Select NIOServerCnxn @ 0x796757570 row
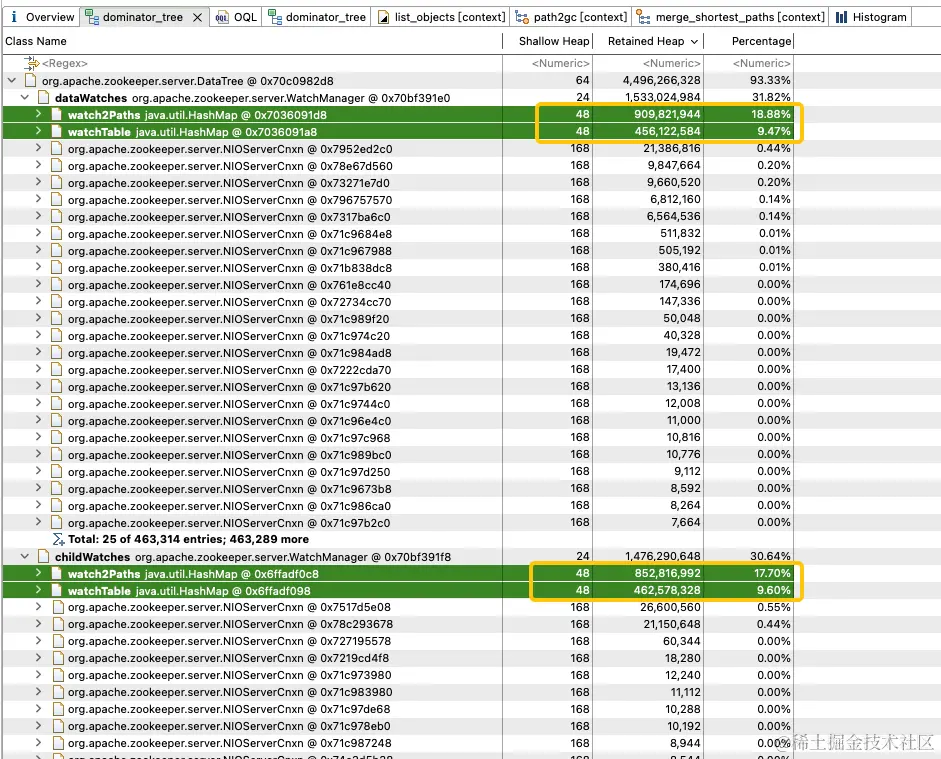 (398, 200)
